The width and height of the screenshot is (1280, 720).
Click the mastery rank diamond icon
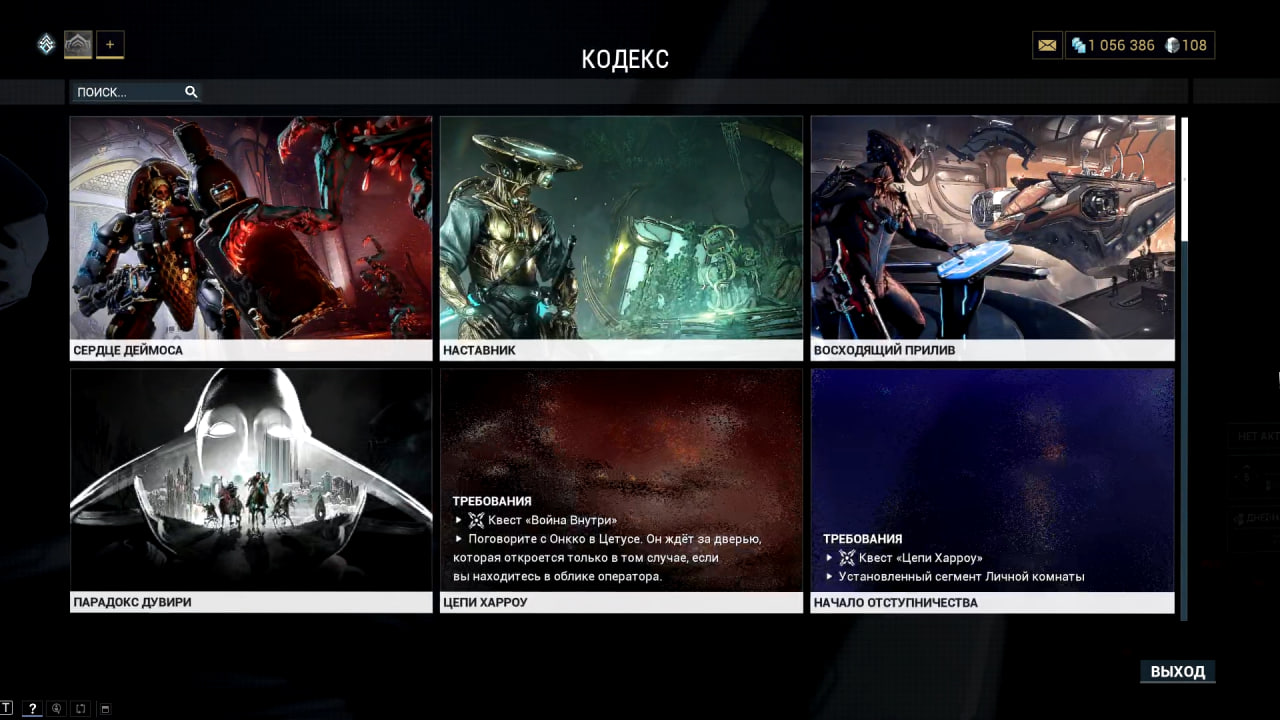[46, 44]
